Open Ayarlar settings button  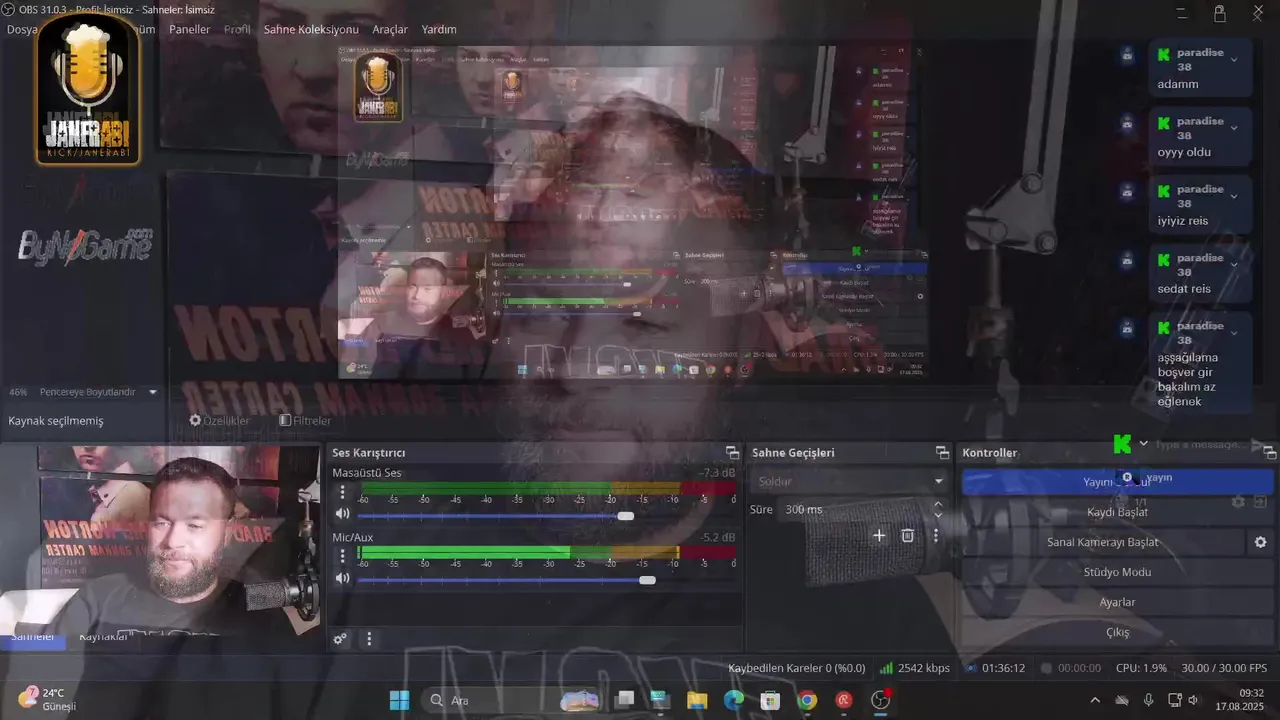coord(1117,602)
